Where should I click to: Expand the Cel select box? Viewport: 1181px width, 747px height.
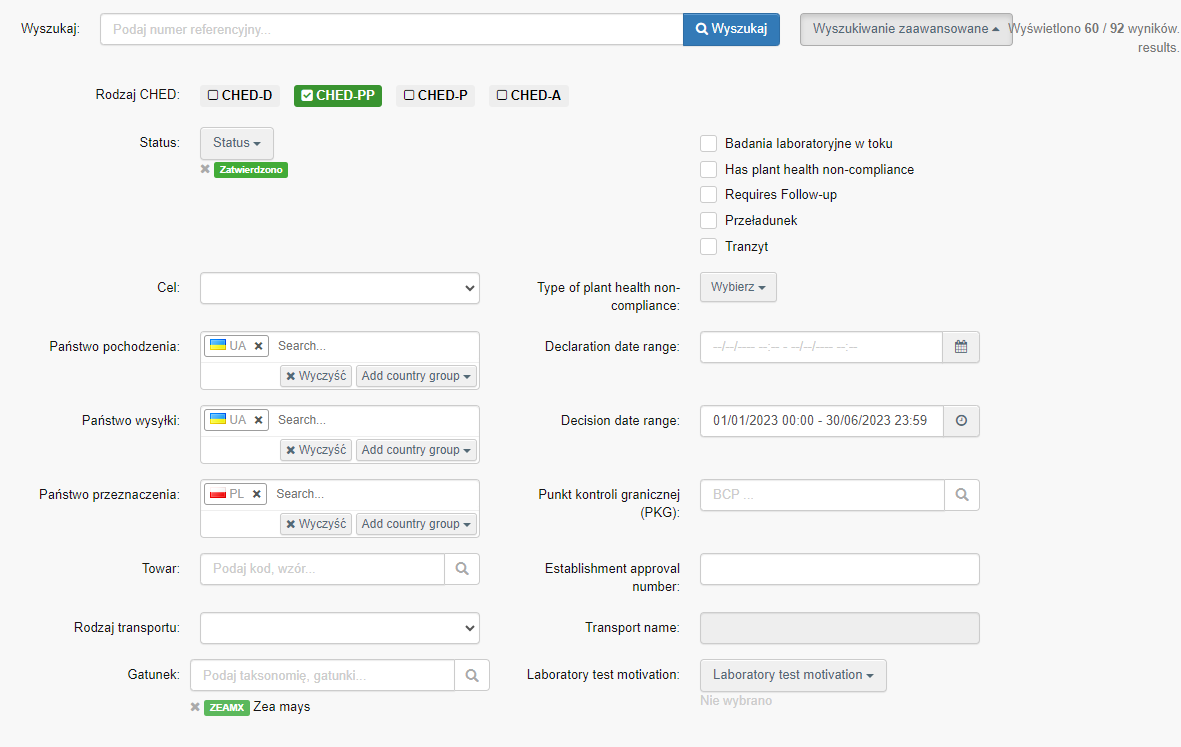340,288
